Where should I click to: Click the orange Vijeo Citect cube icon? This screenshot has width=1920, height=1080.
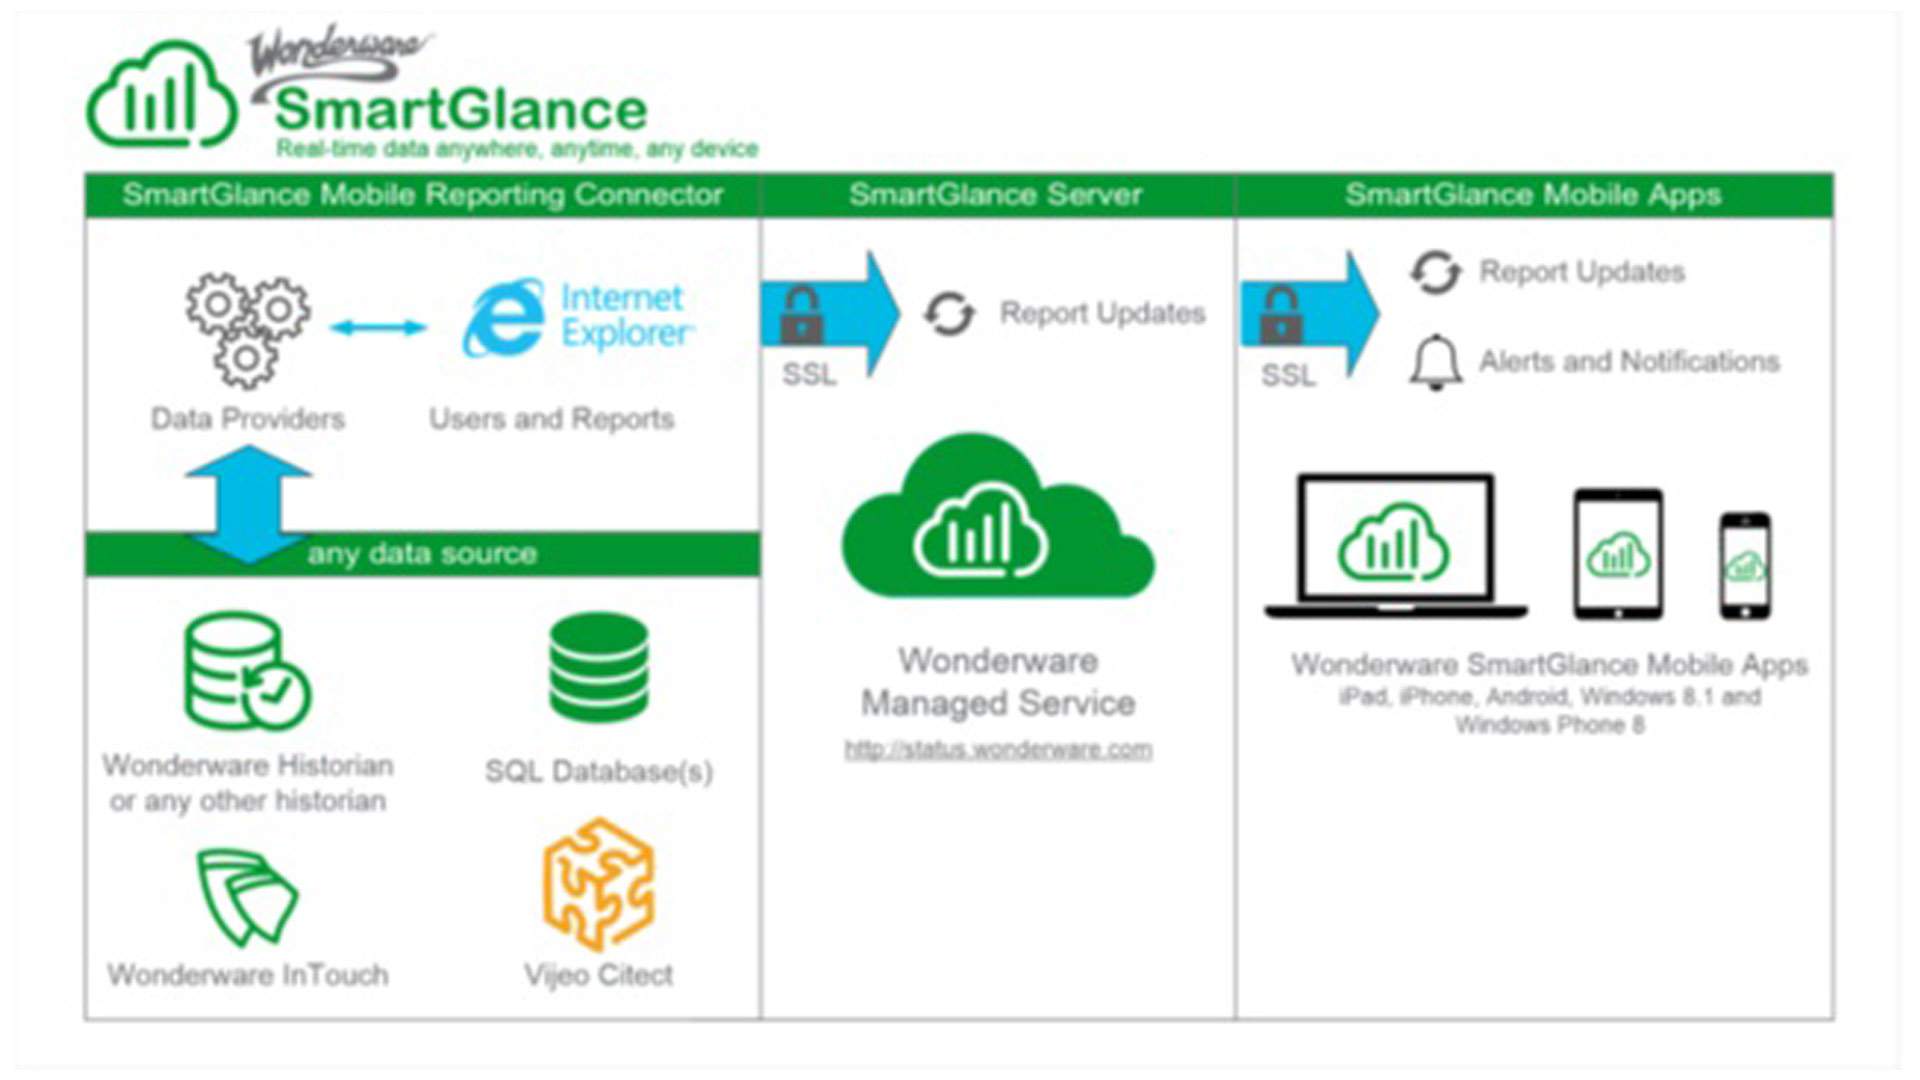point(599,884)
